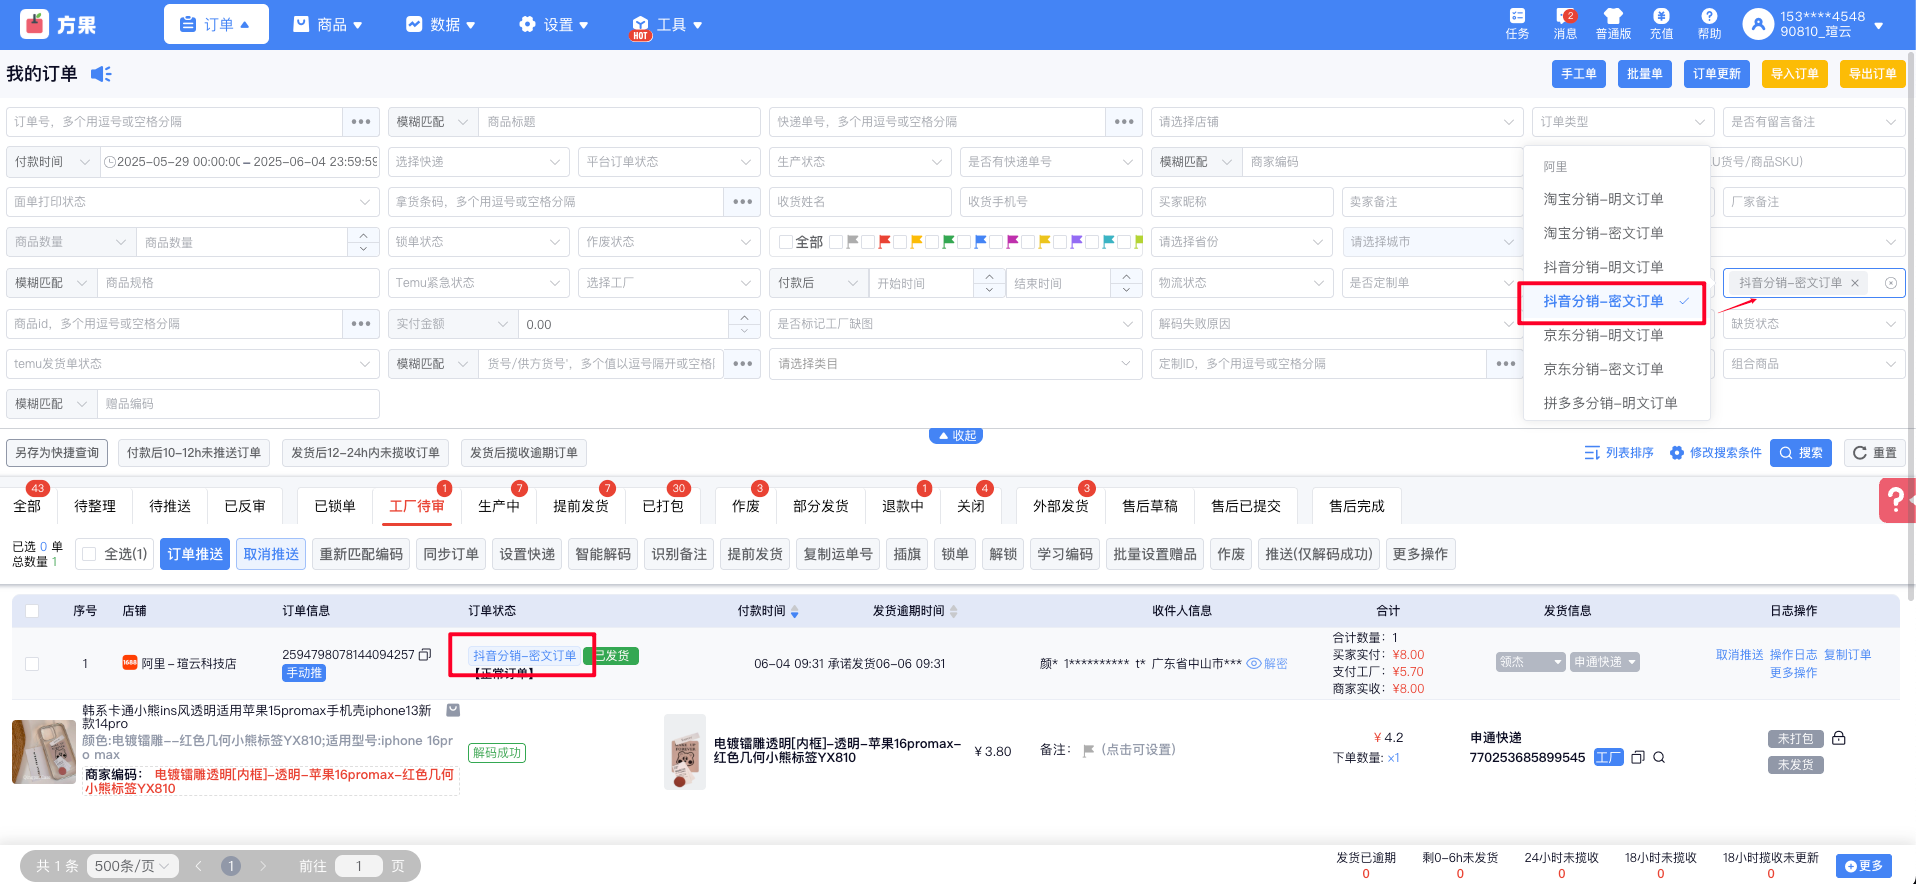Click the 普通版 edition icon
Screen dimensions: 1916x884
click(1613, 16)
